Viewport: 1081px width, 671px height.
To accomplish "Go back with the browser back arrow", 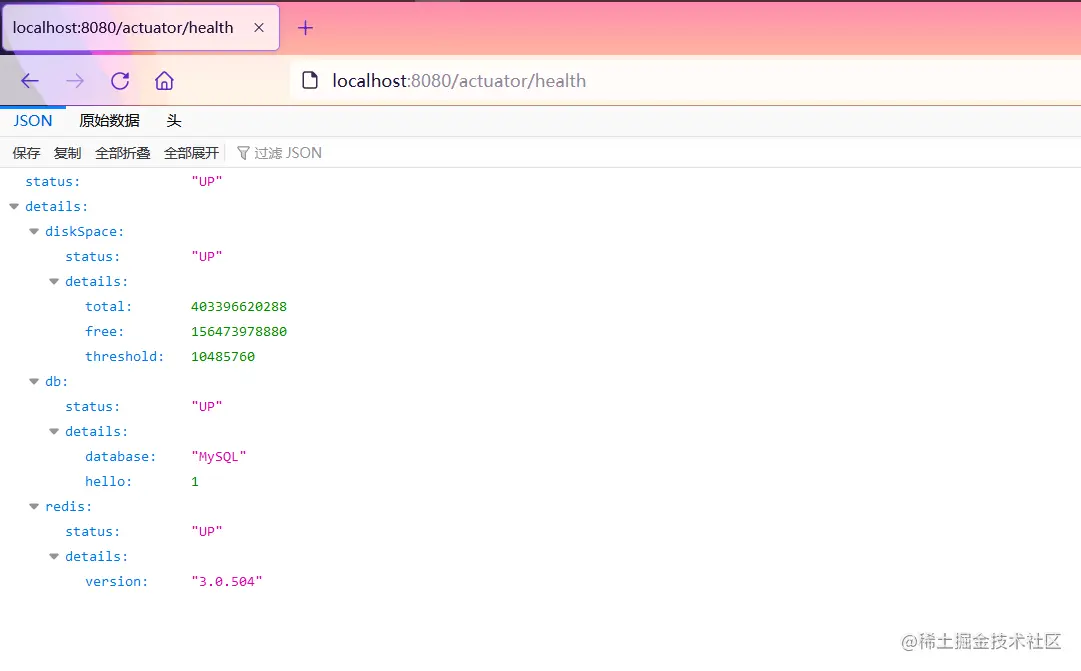I will [x=30, y=81].
